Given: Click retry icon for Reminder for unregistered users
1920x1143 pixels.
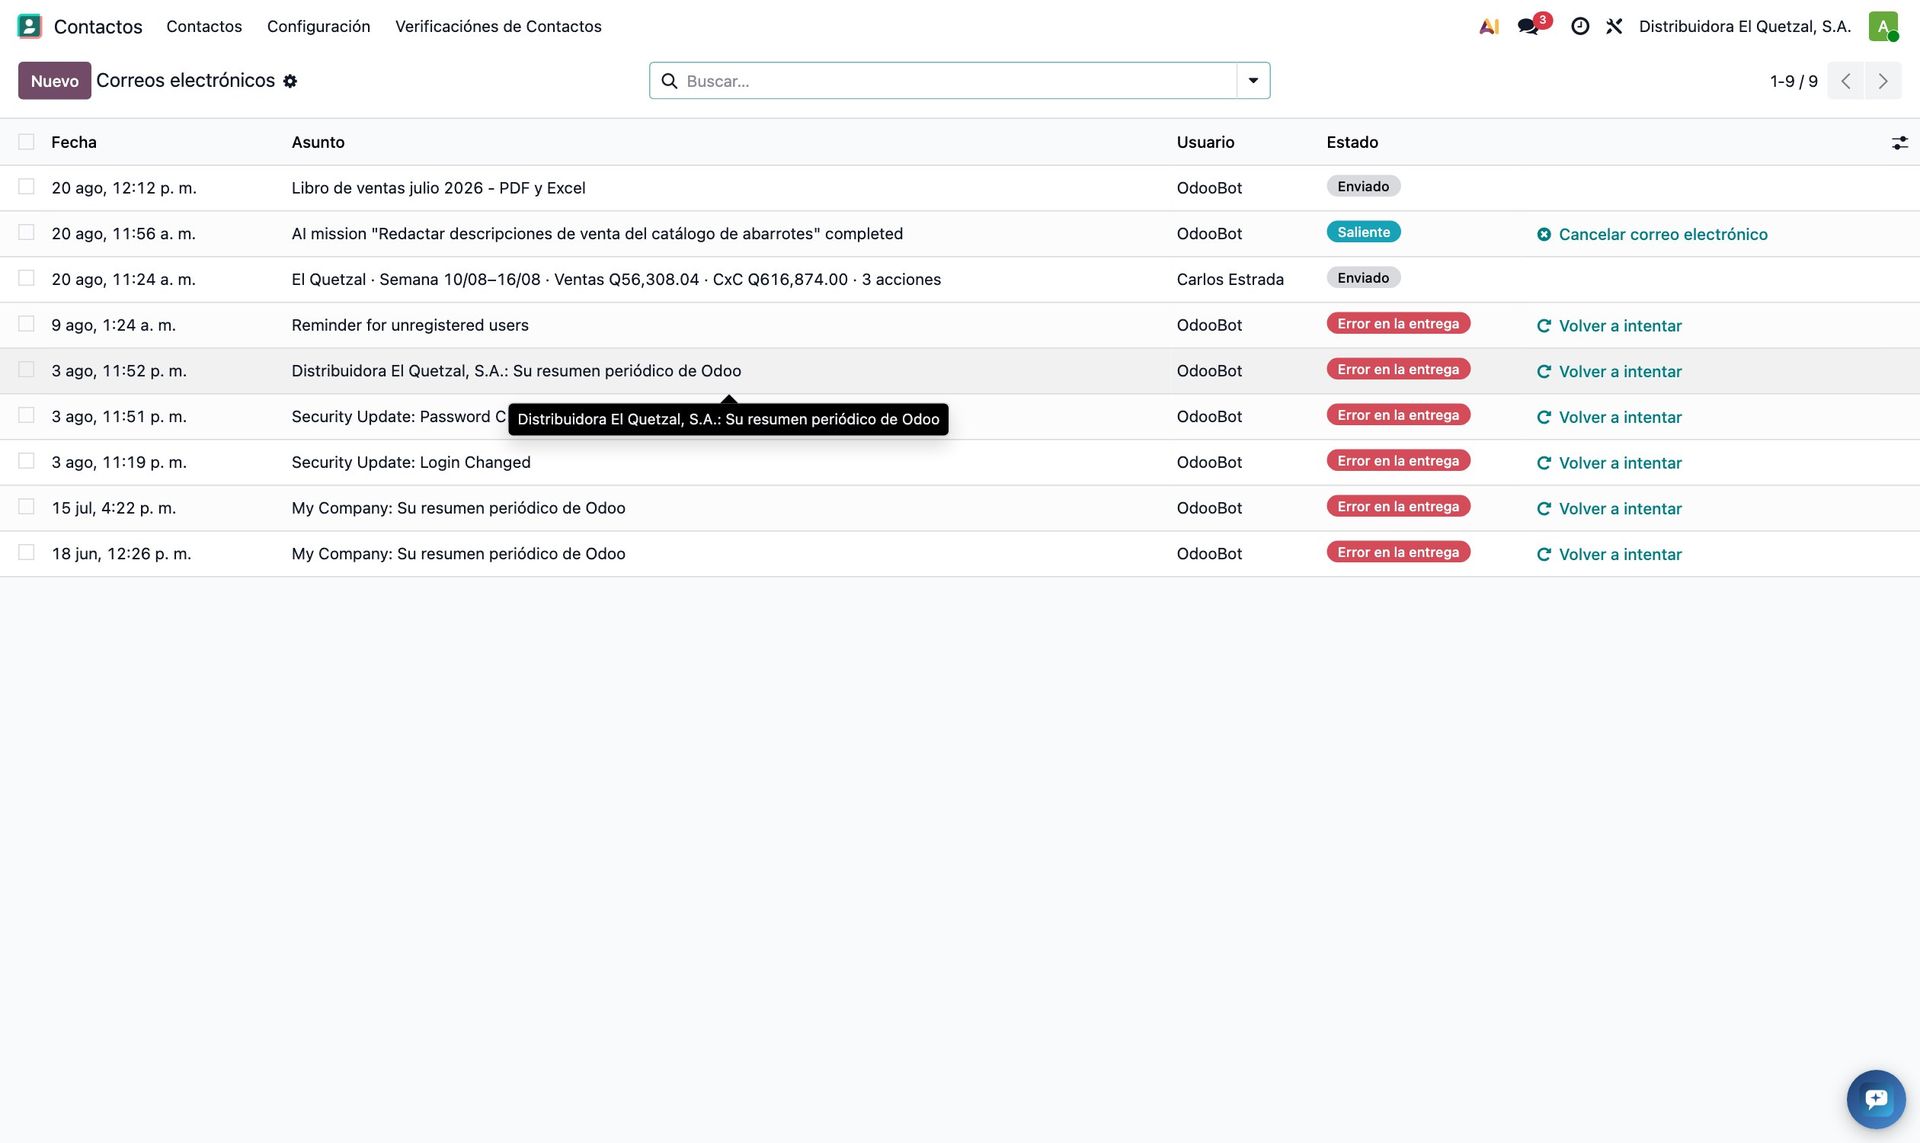Looking at the screenshot, I should tap(1544, 326).
